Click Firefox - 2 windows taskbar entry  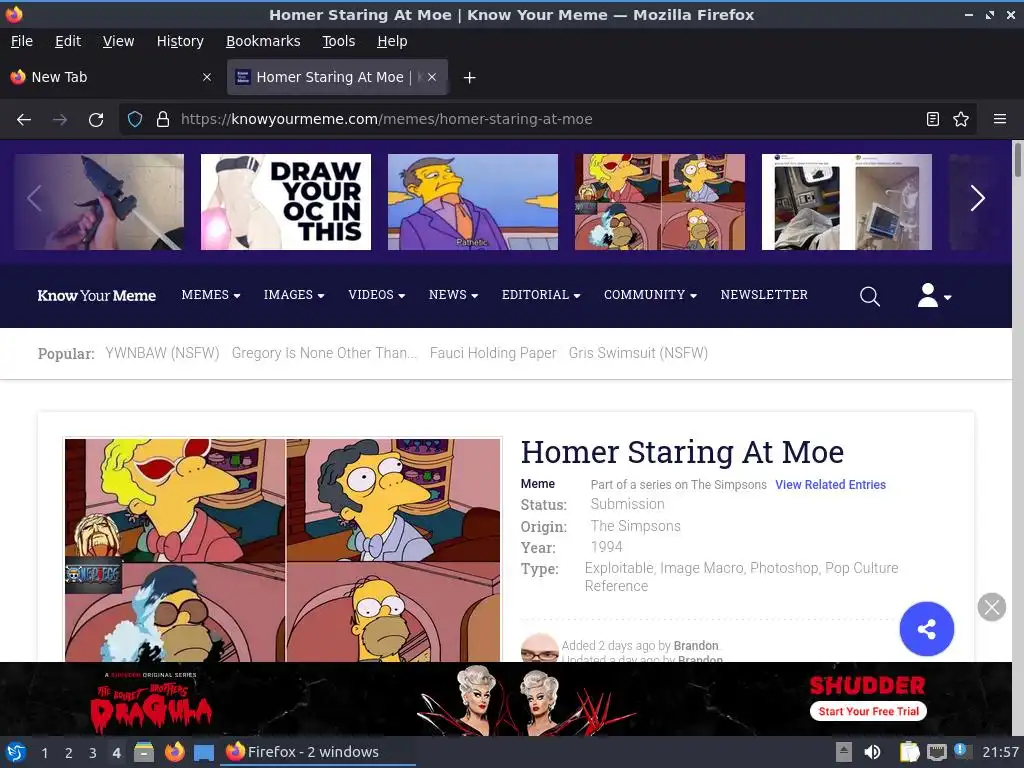click(x=319, y=752)
